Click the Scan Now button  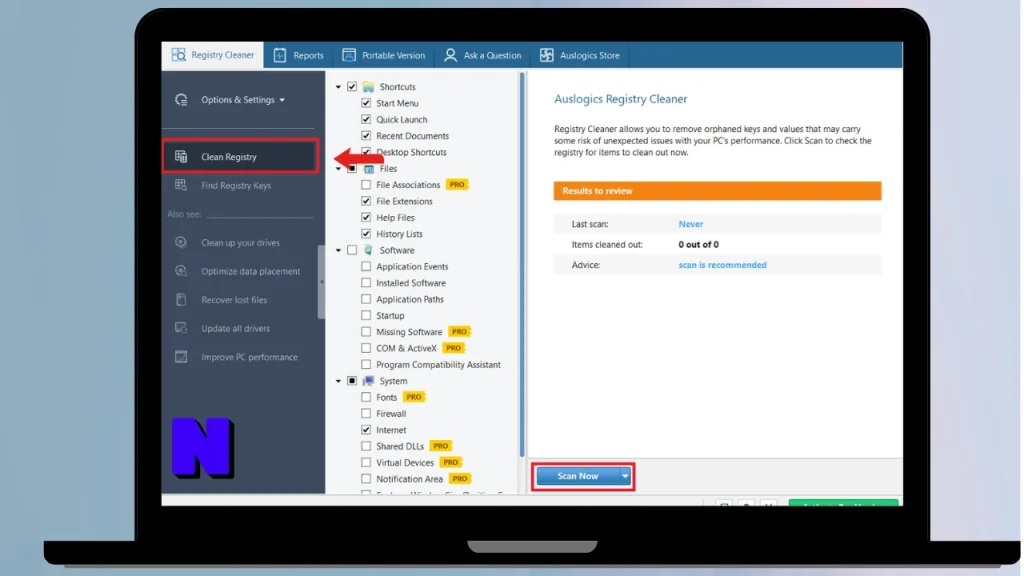(578, 476)
